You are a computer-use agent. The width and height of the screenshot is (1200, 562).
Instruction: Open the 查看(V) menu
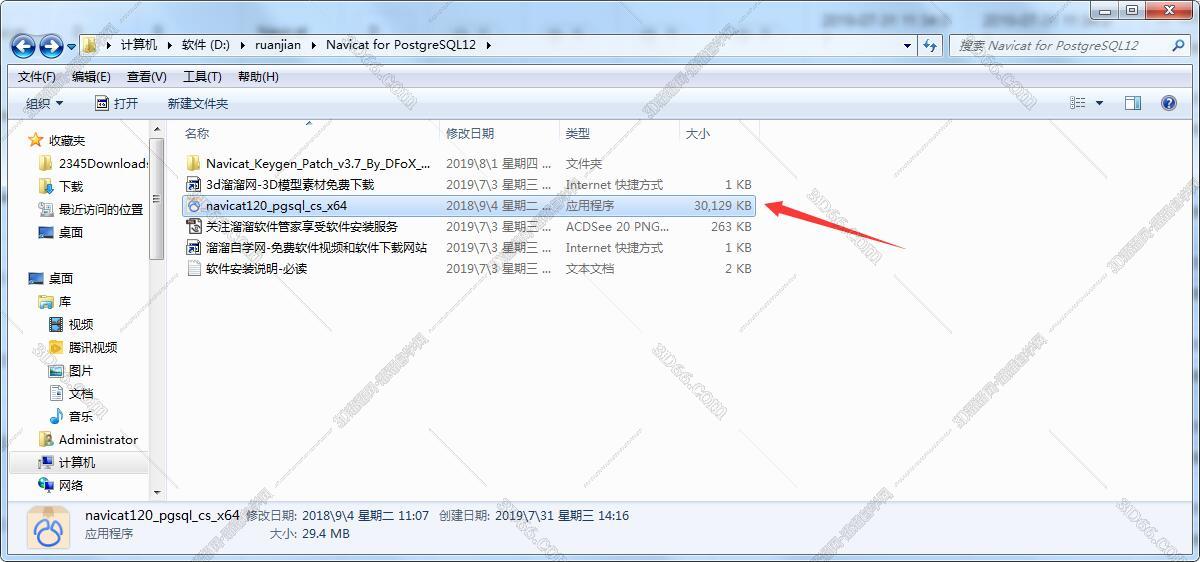pos(147,76)
